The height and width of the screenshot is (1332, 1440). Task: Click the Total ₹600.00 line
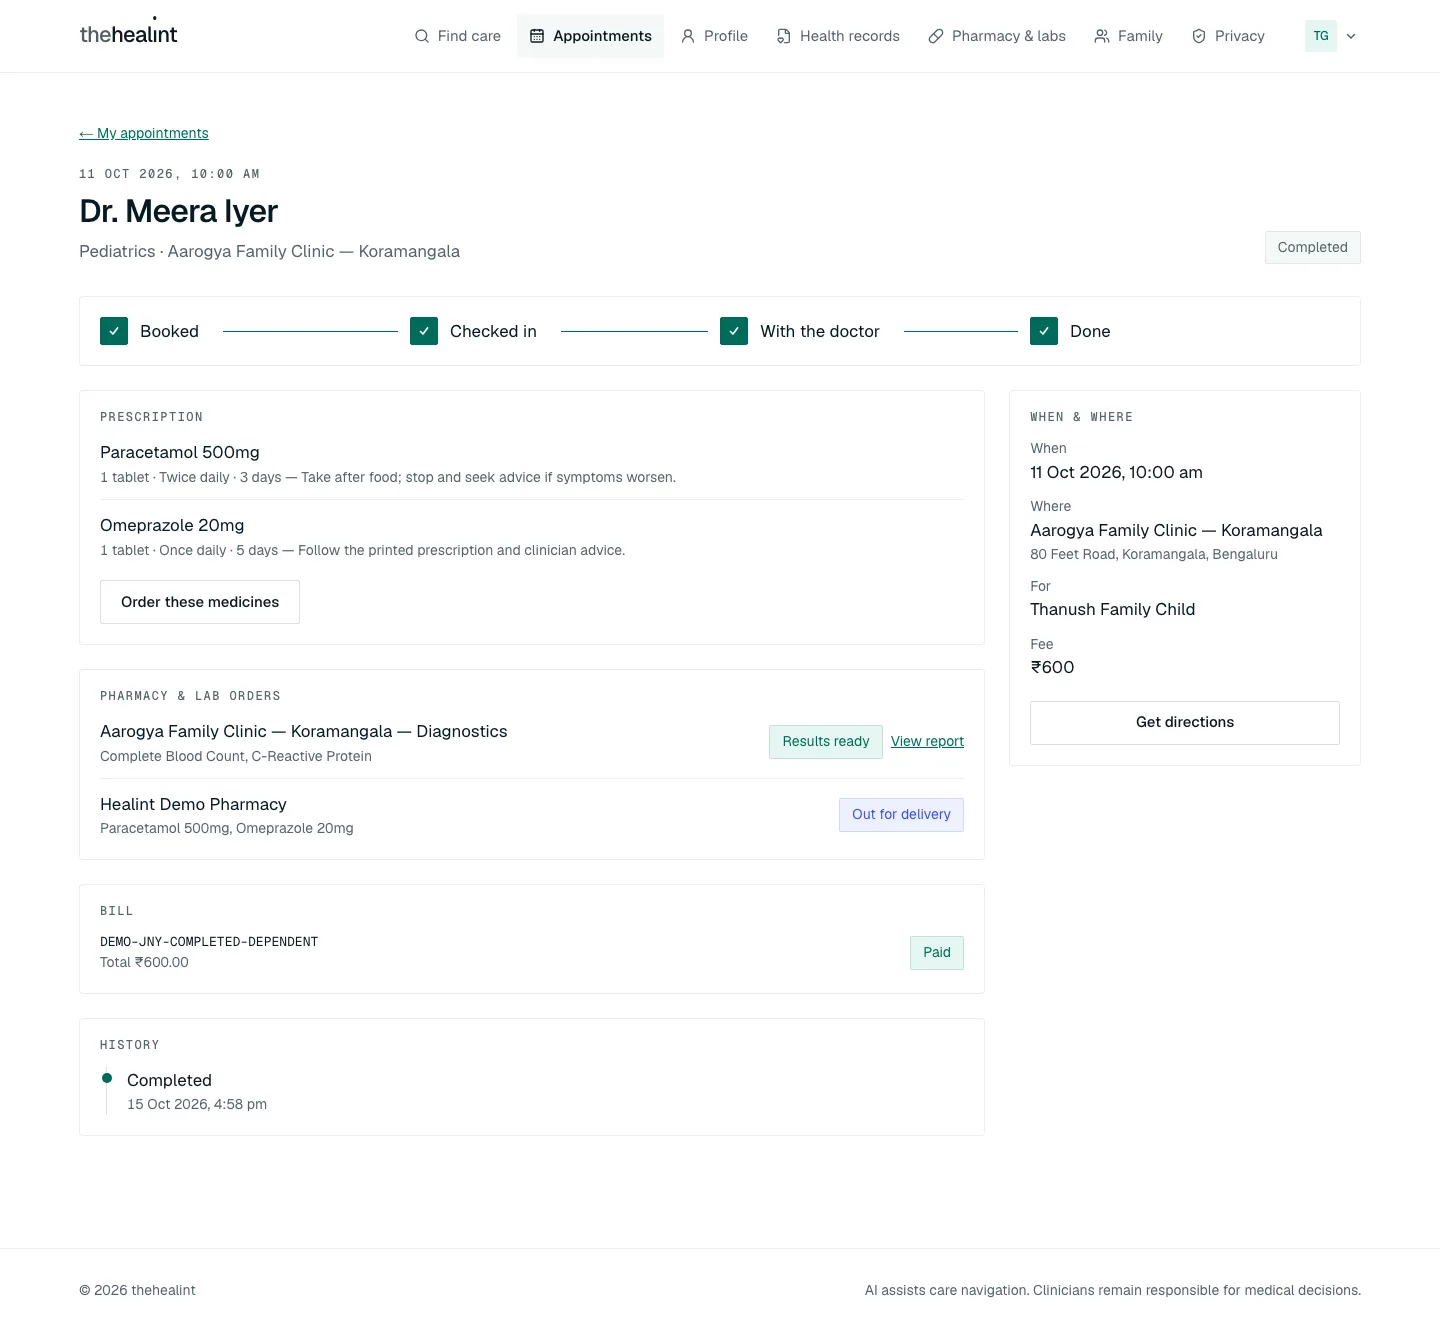(144, 963)
